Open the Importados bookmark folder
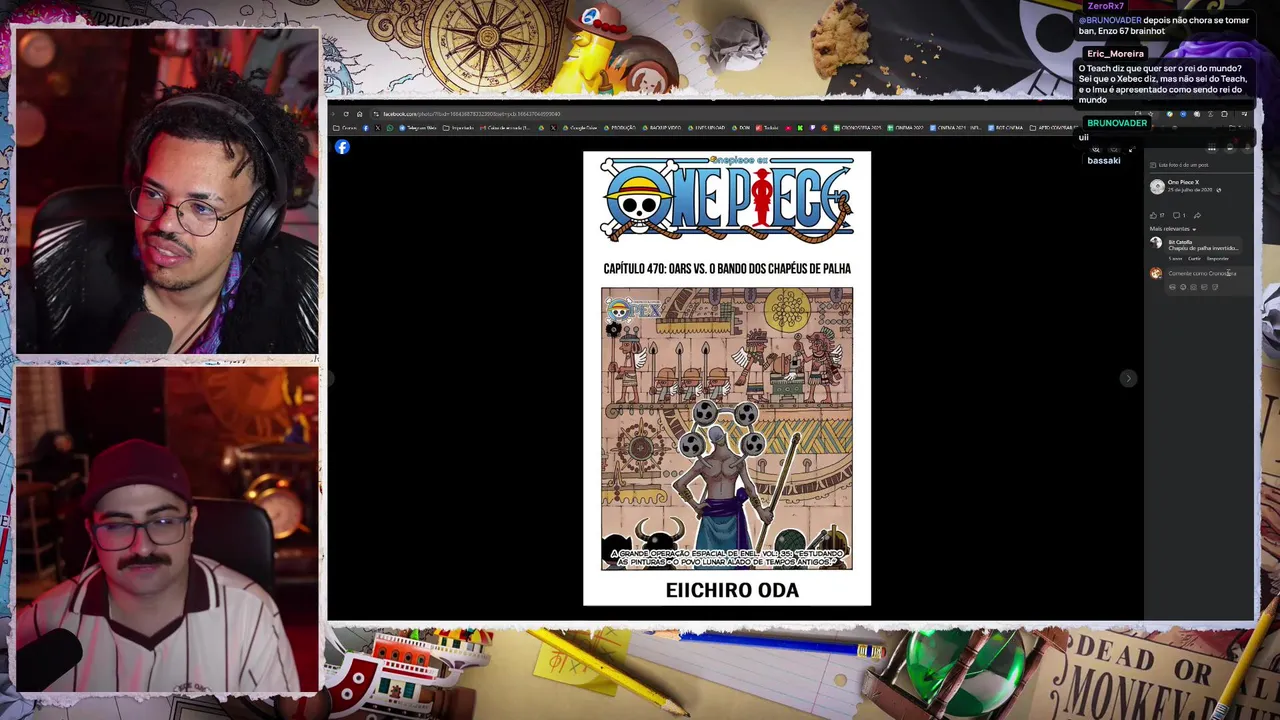1280x720 pixels. tap(458, 128)
